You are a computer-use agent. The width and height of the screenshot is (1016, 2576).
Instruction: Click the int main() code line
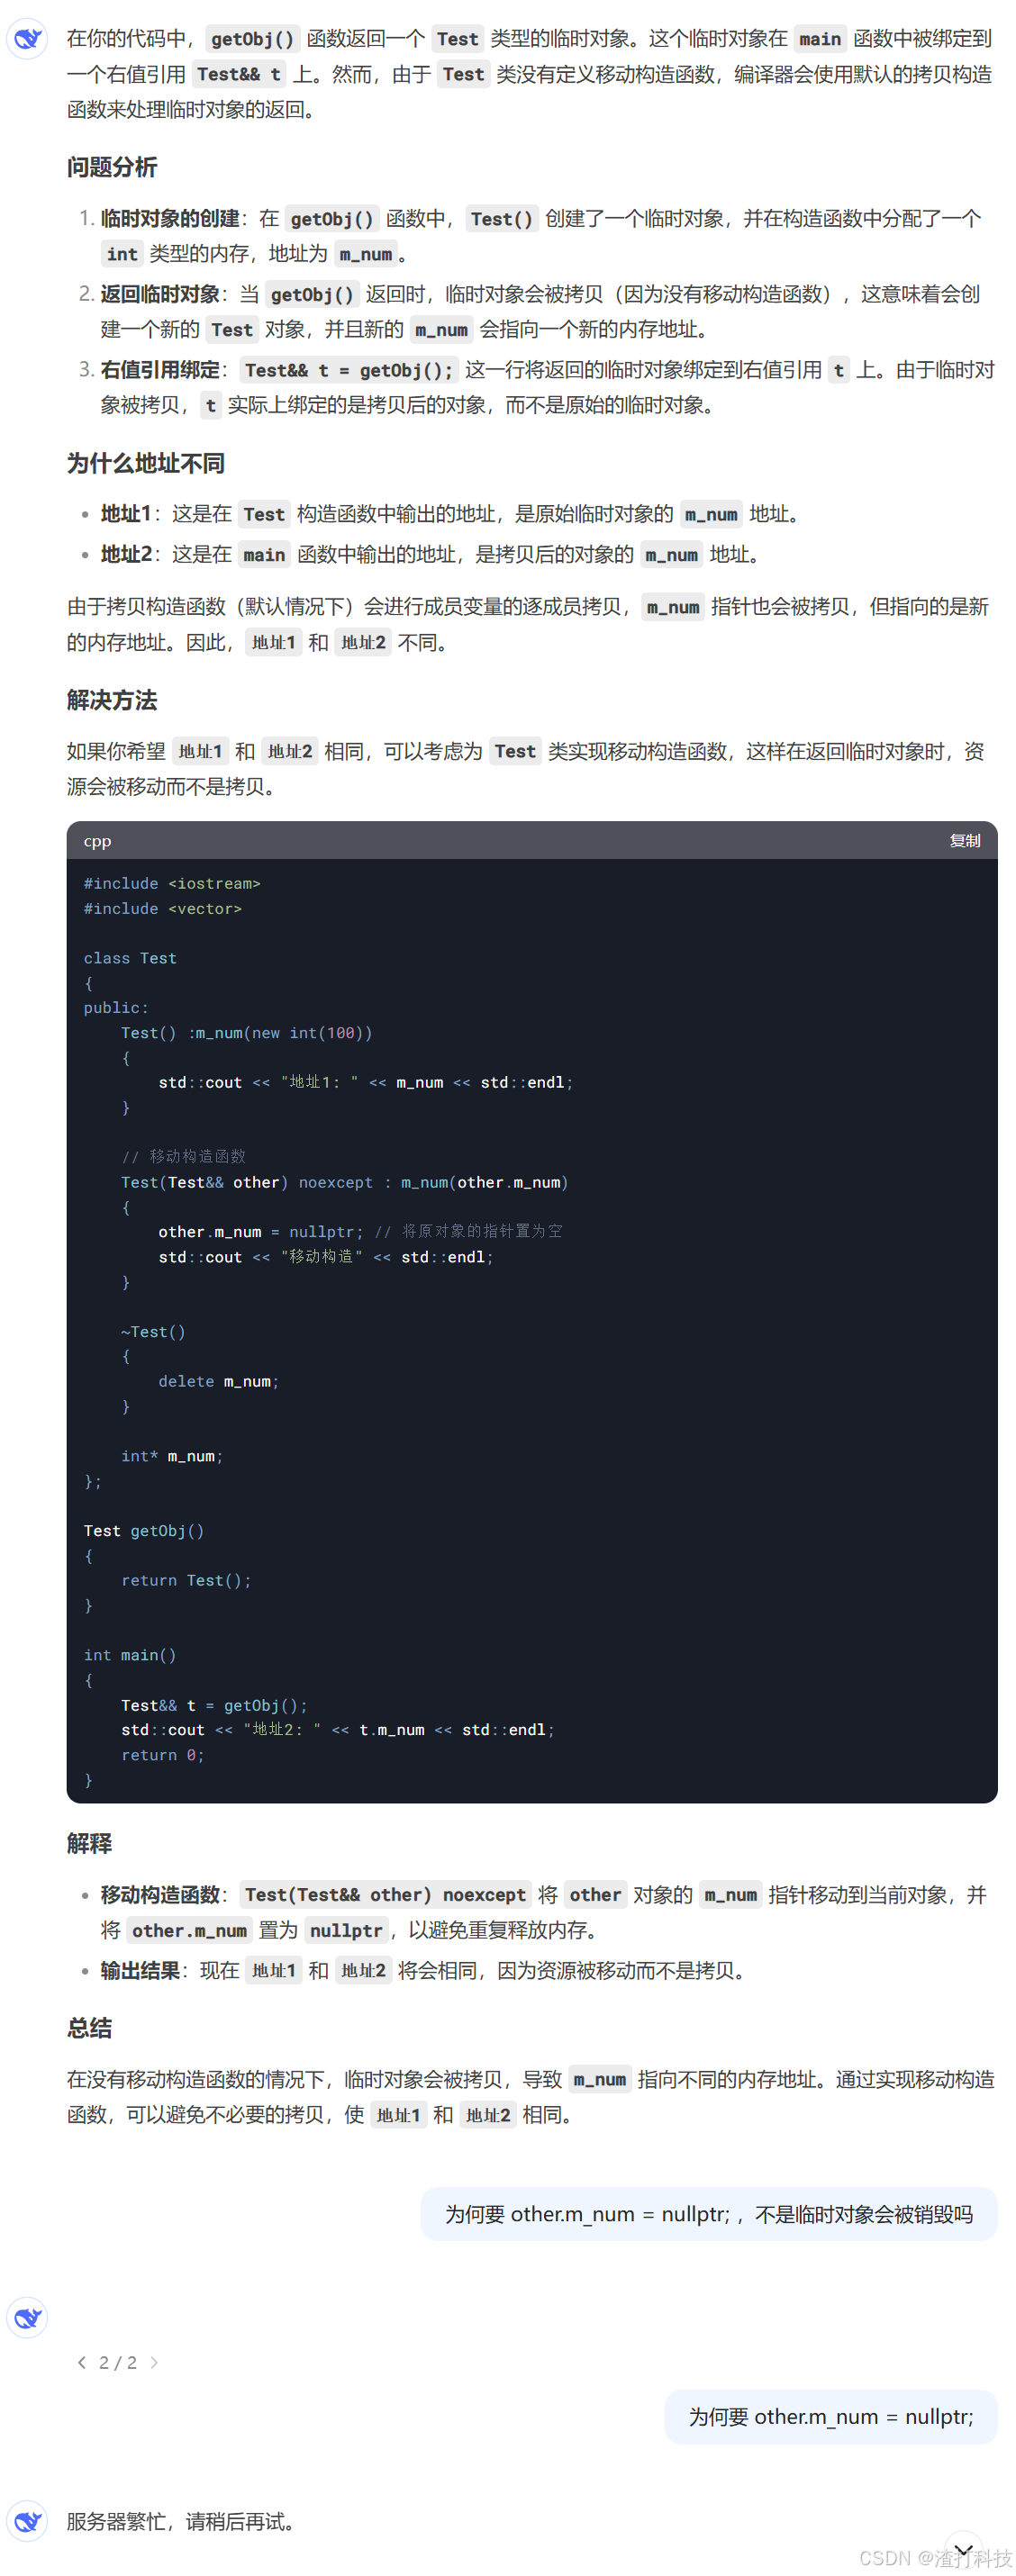pyautogui.click(x=130, y=1655)
